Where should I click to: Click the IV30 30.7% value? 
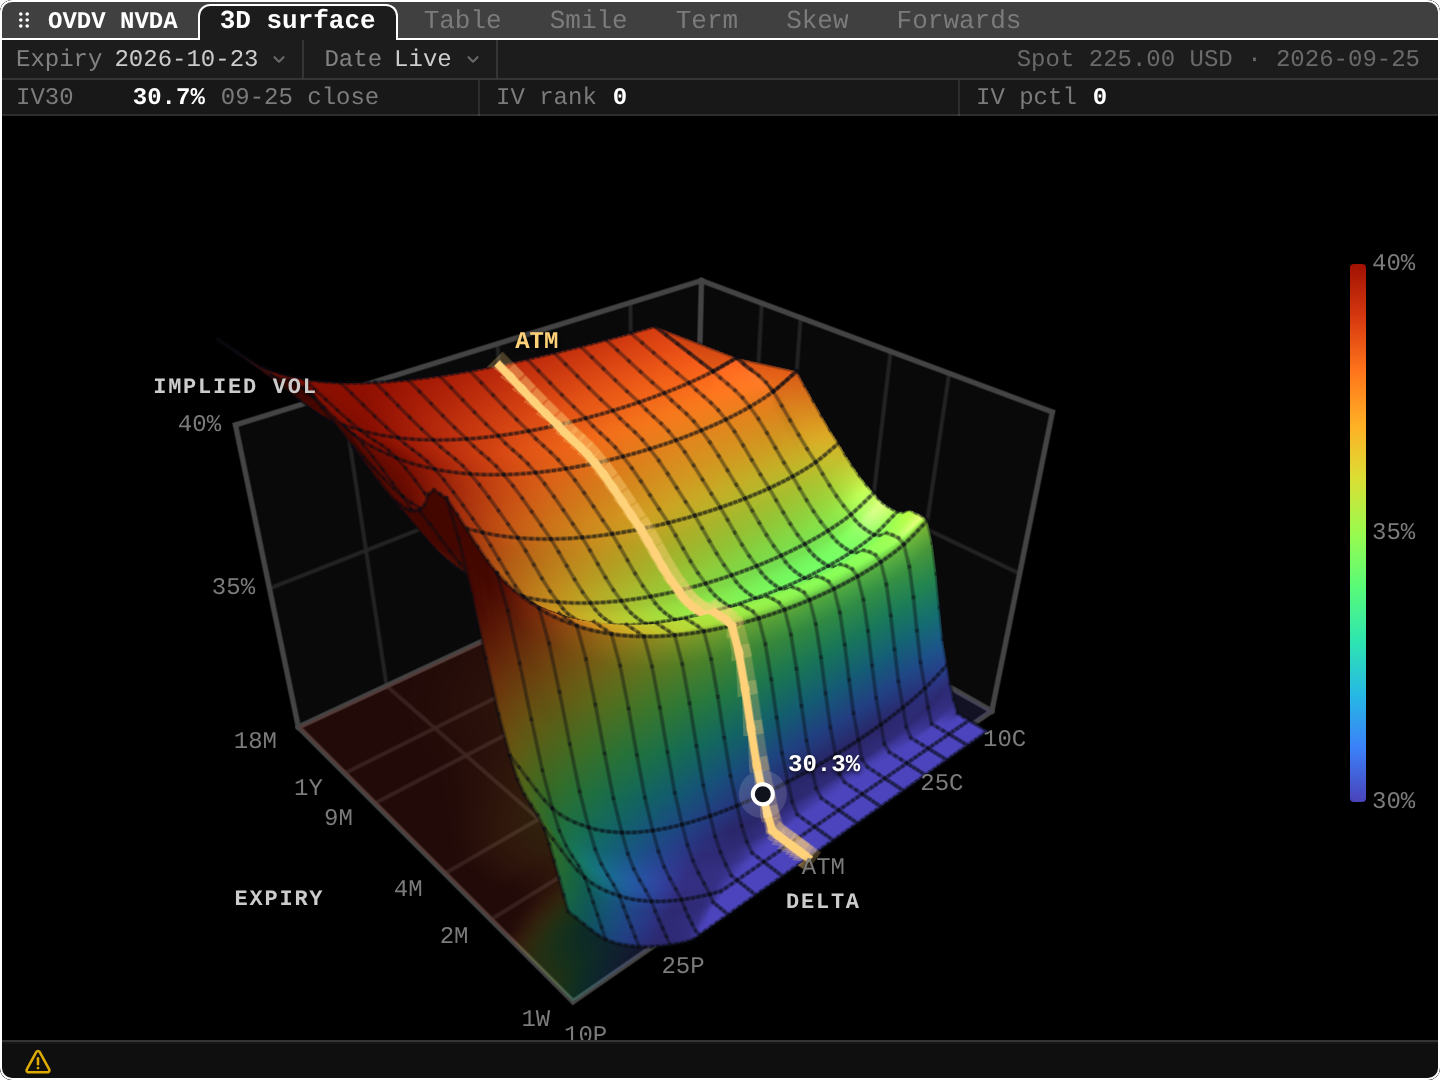[169, 97]
